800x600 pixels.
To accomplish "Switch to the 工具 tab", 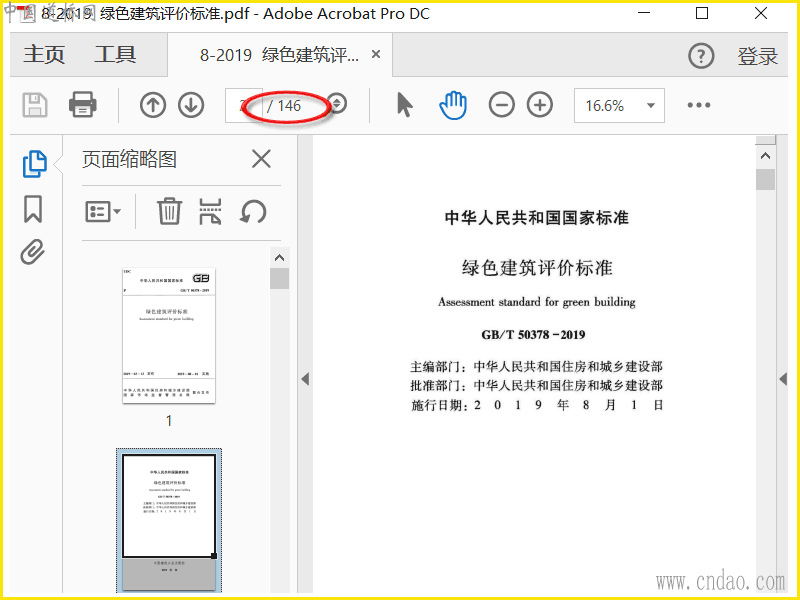I will pos(115,55).
